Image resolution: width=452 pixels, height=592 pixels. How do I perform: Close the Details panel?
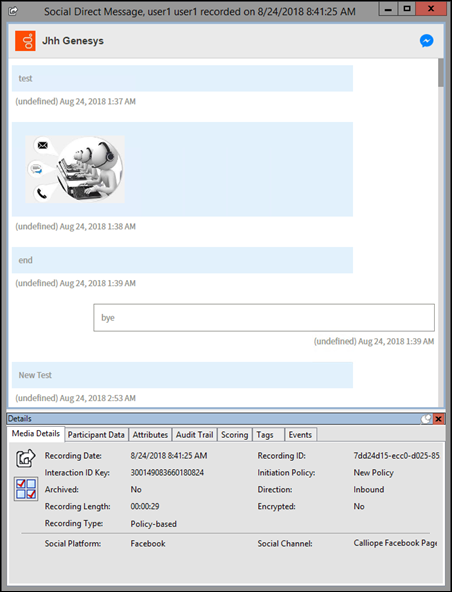click(x=438, y=419)
